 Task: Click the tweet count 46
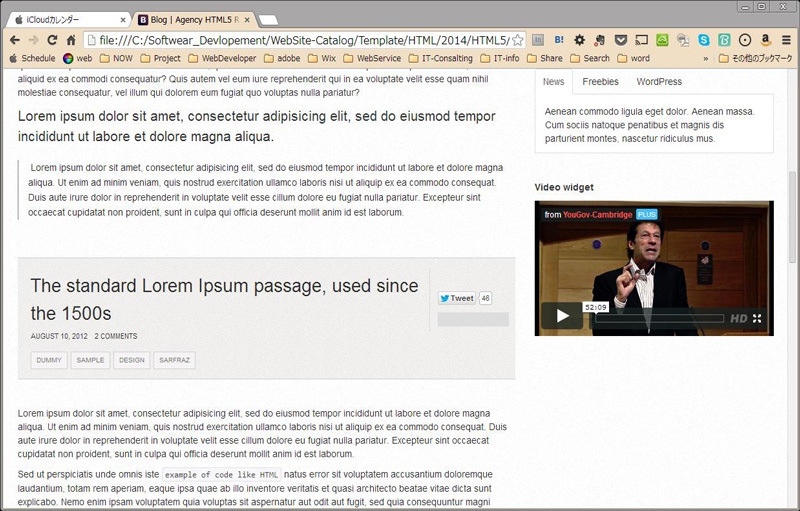pyautogui.click(x=485, y=298)
